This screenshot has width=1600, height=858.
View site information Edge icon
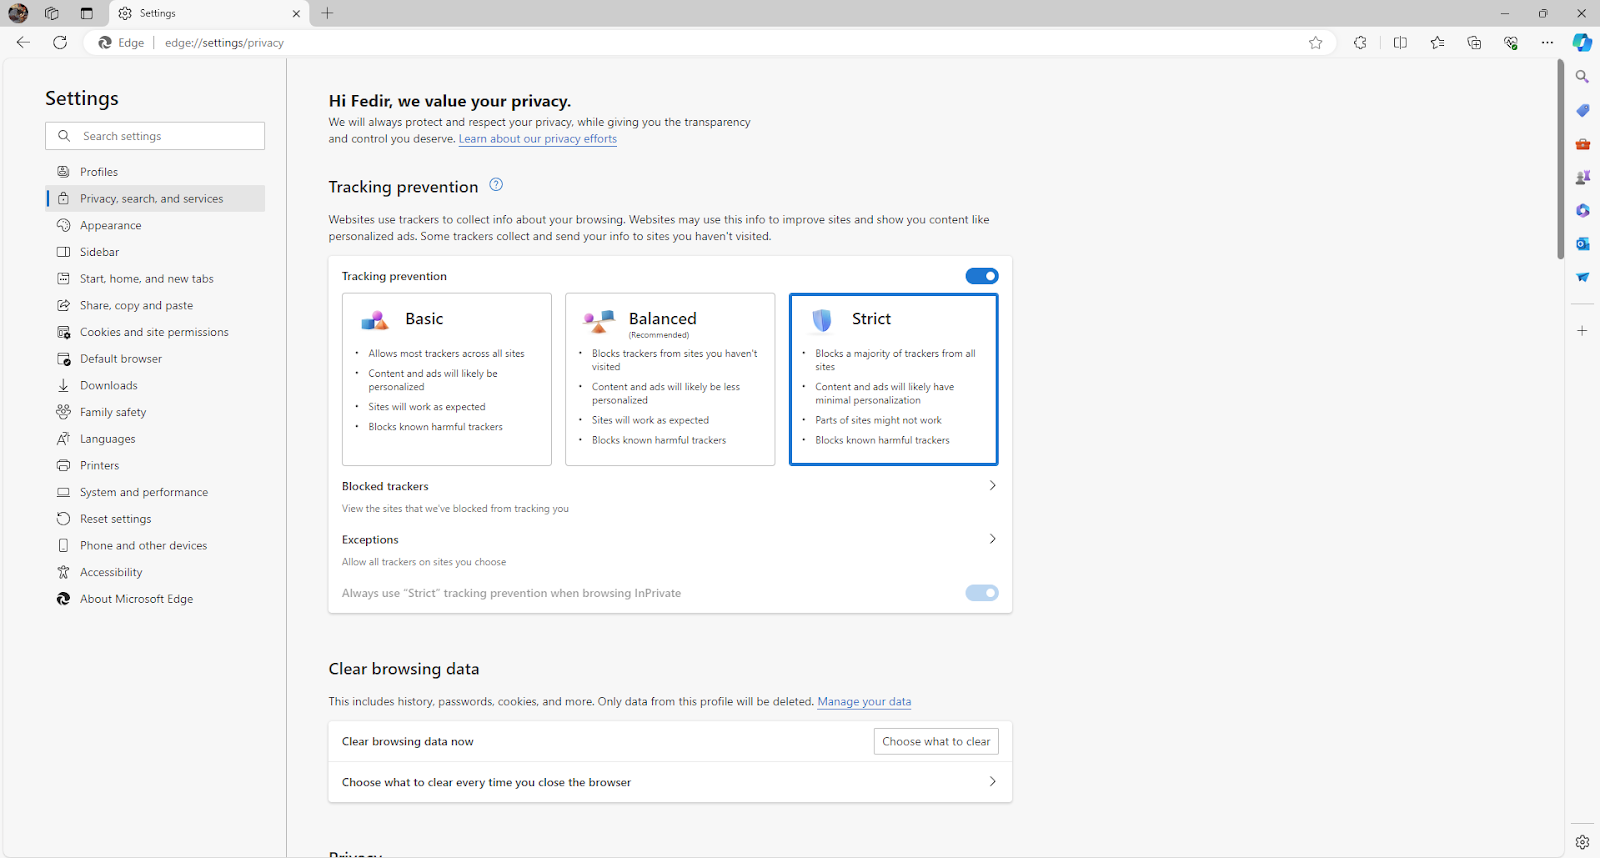pos(121,43)
